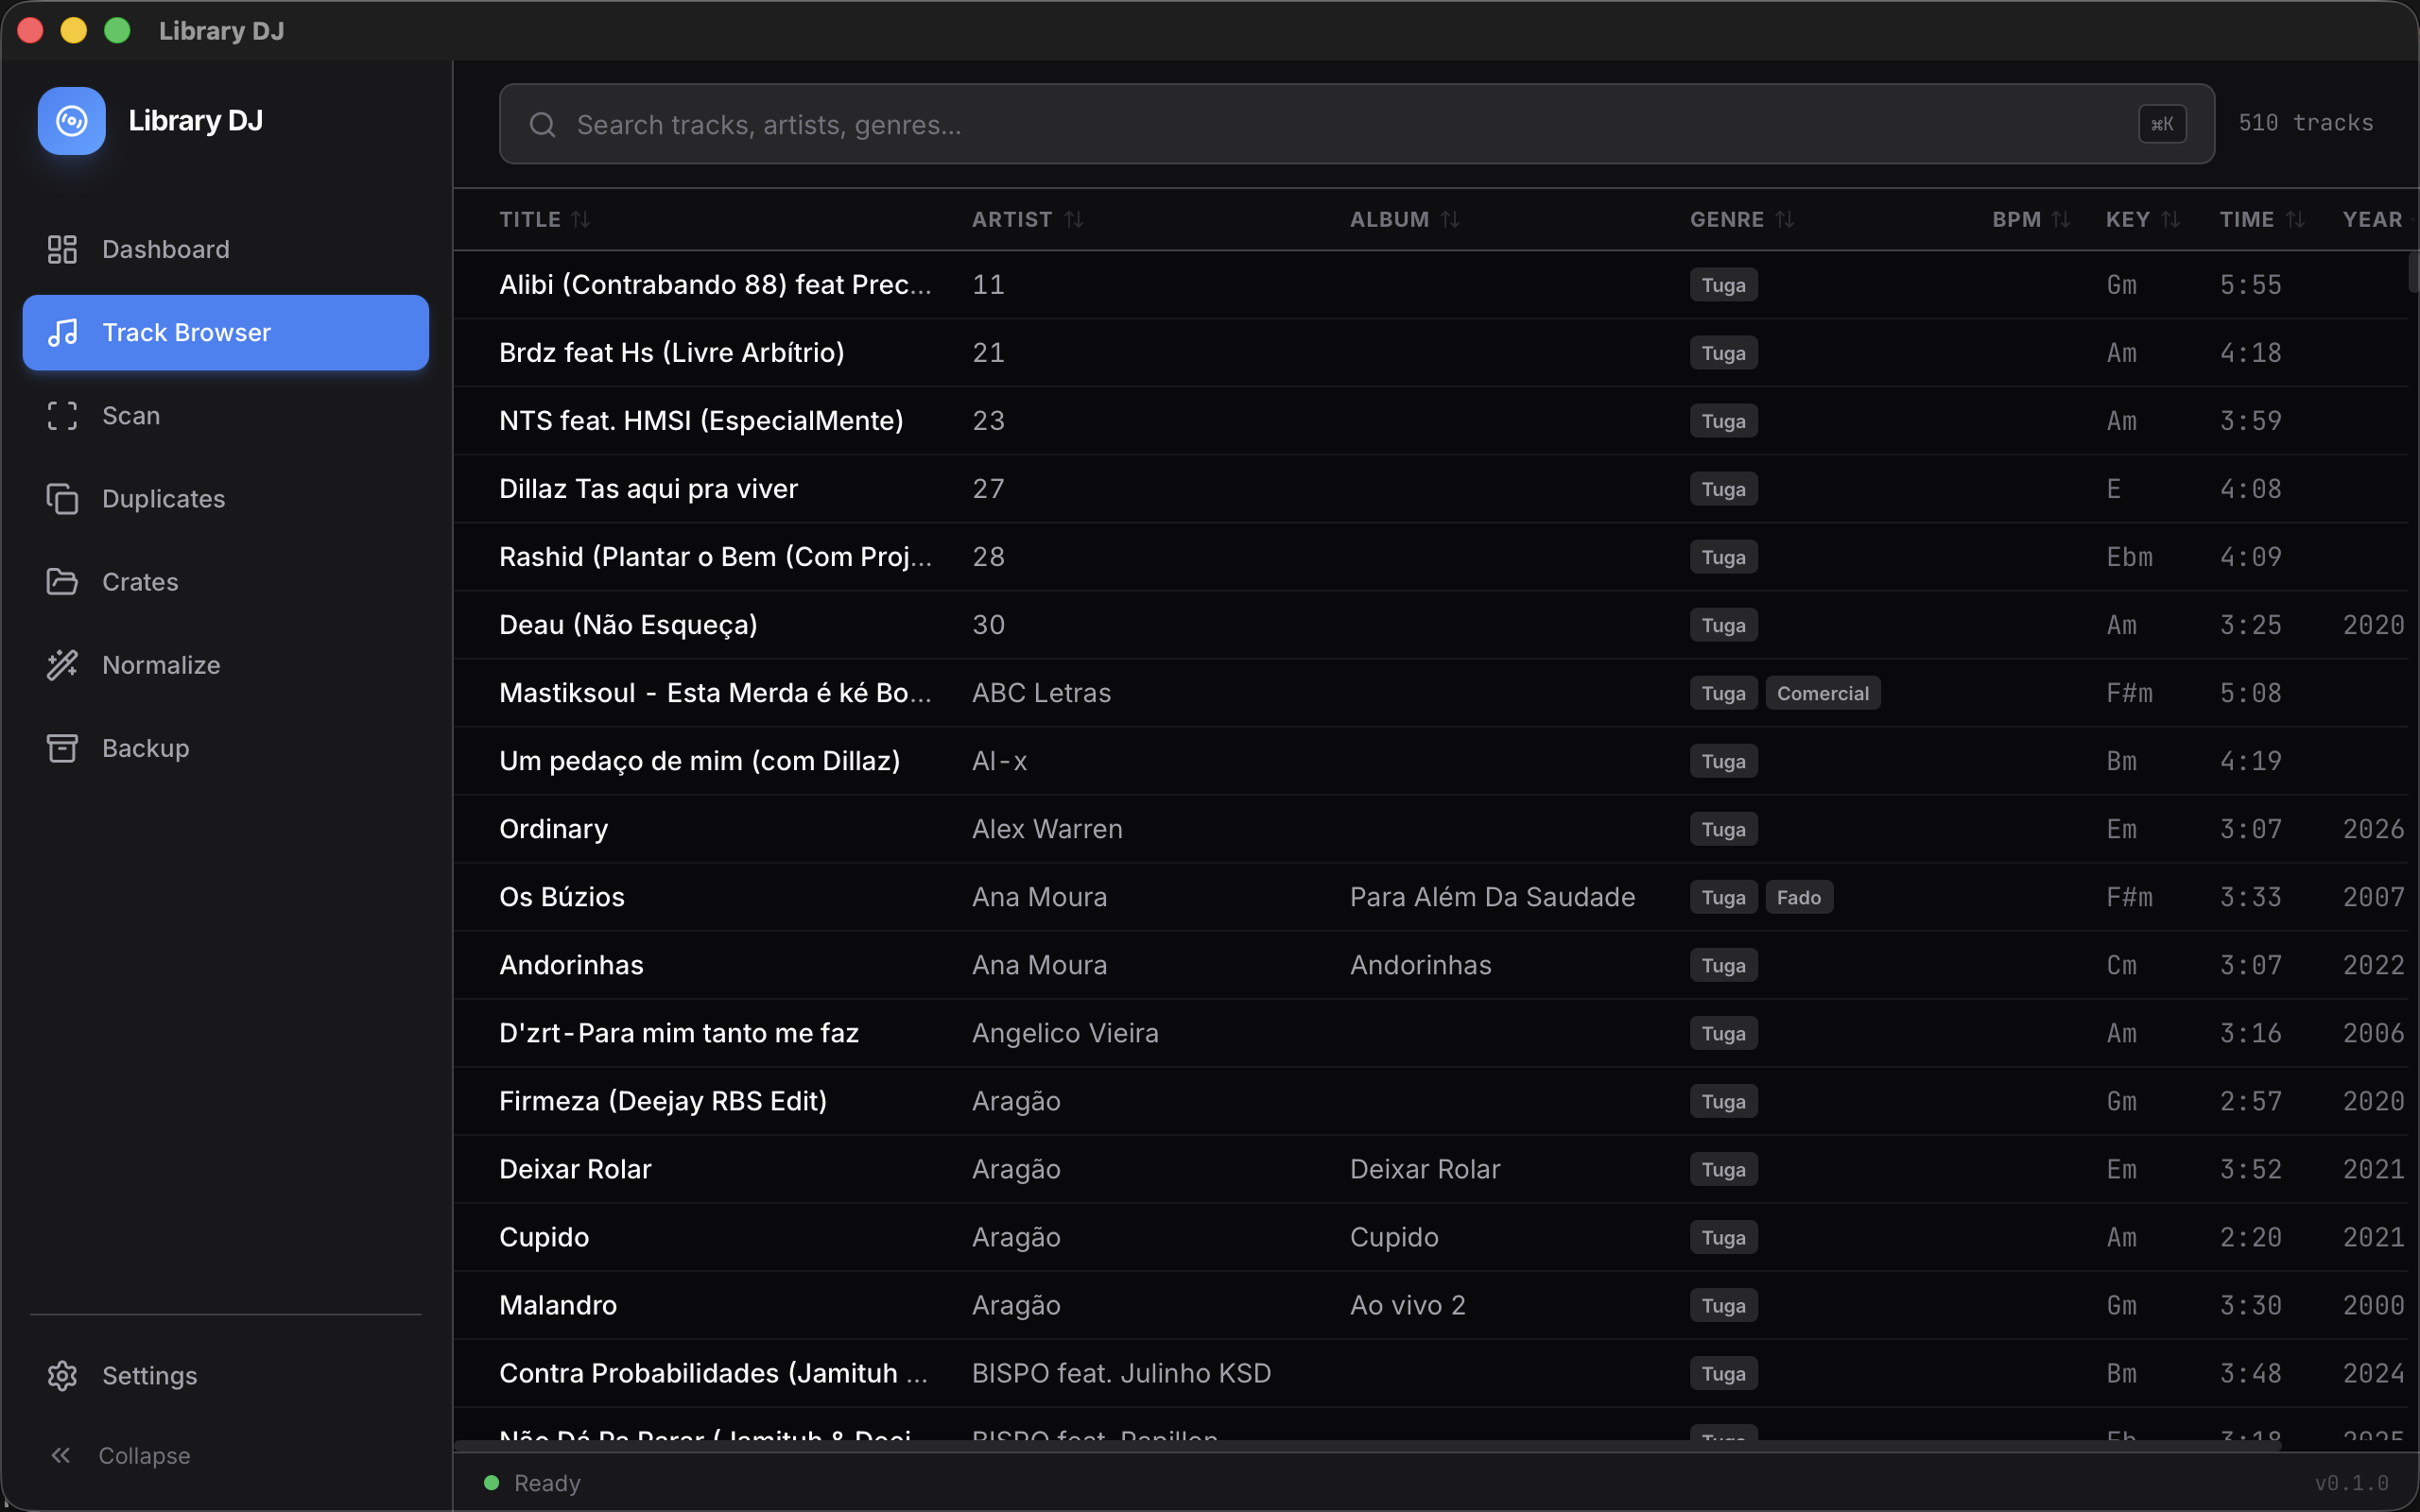Open the Backup tool
This screenshot has height=1512, width=2420.
(x=146, y=747)
